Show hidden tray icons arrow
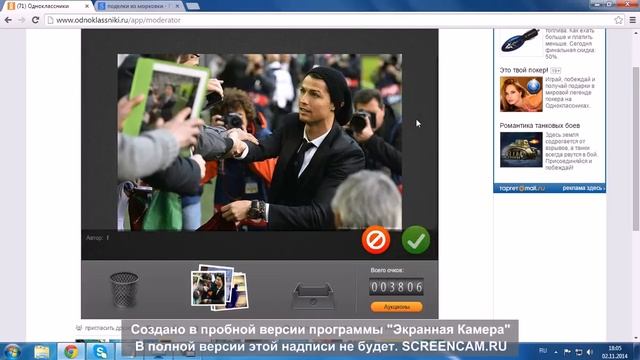640x360 pixels. [556, 351]
